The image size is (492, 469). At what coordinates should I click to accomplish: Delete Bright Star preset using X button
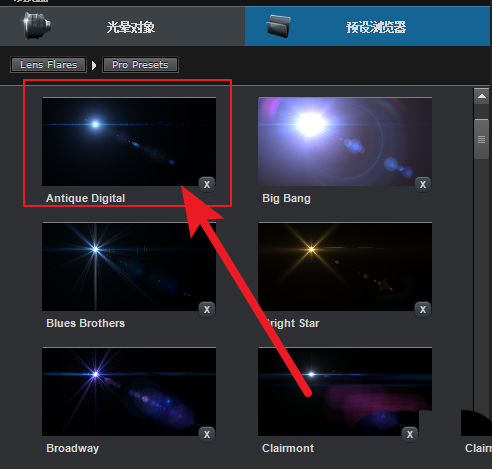click(423, 309)
